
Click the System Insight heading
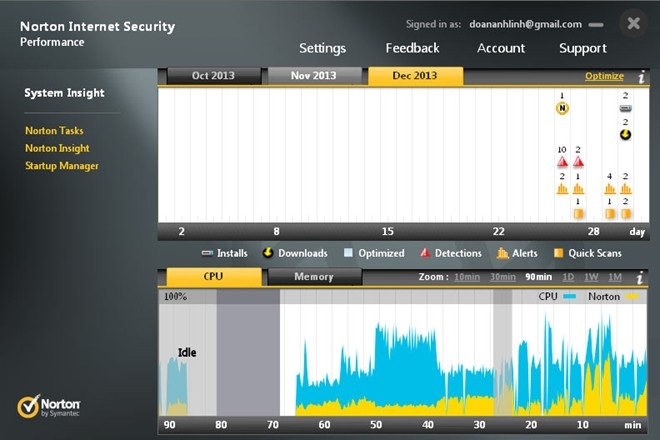64,93
